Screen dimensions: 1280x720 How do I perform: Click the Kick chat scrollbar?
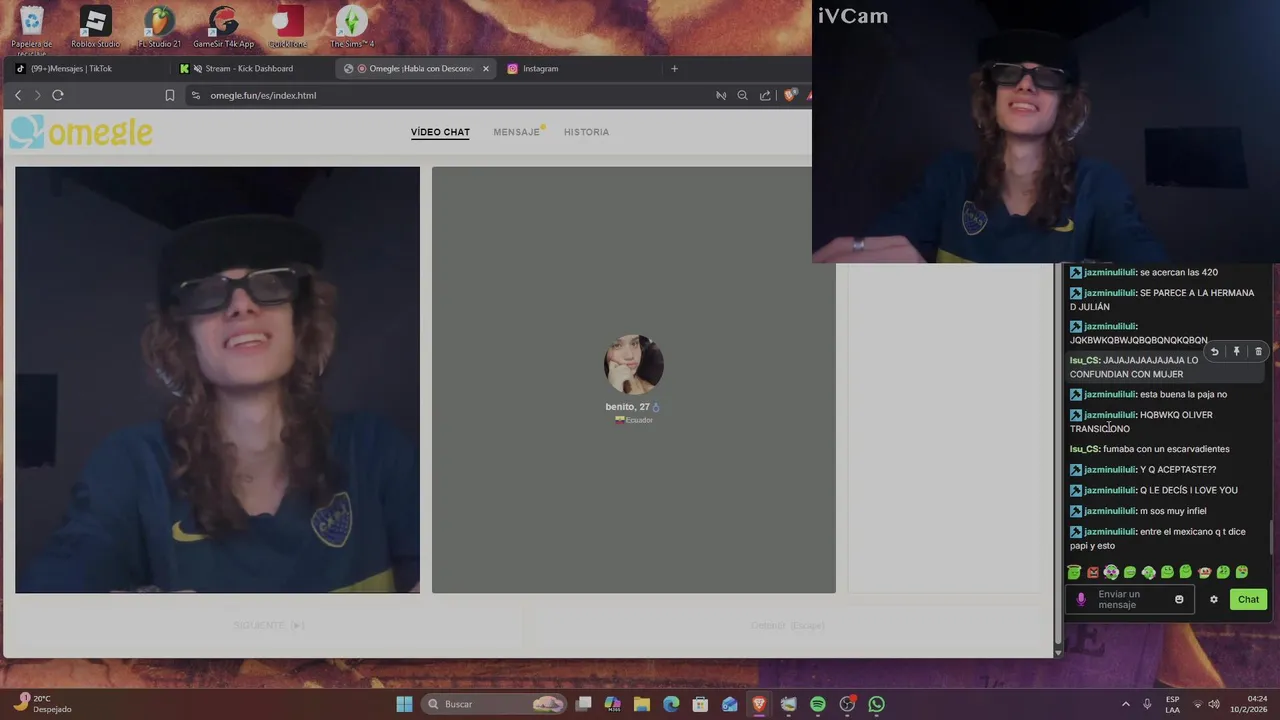pos(1273,535)
